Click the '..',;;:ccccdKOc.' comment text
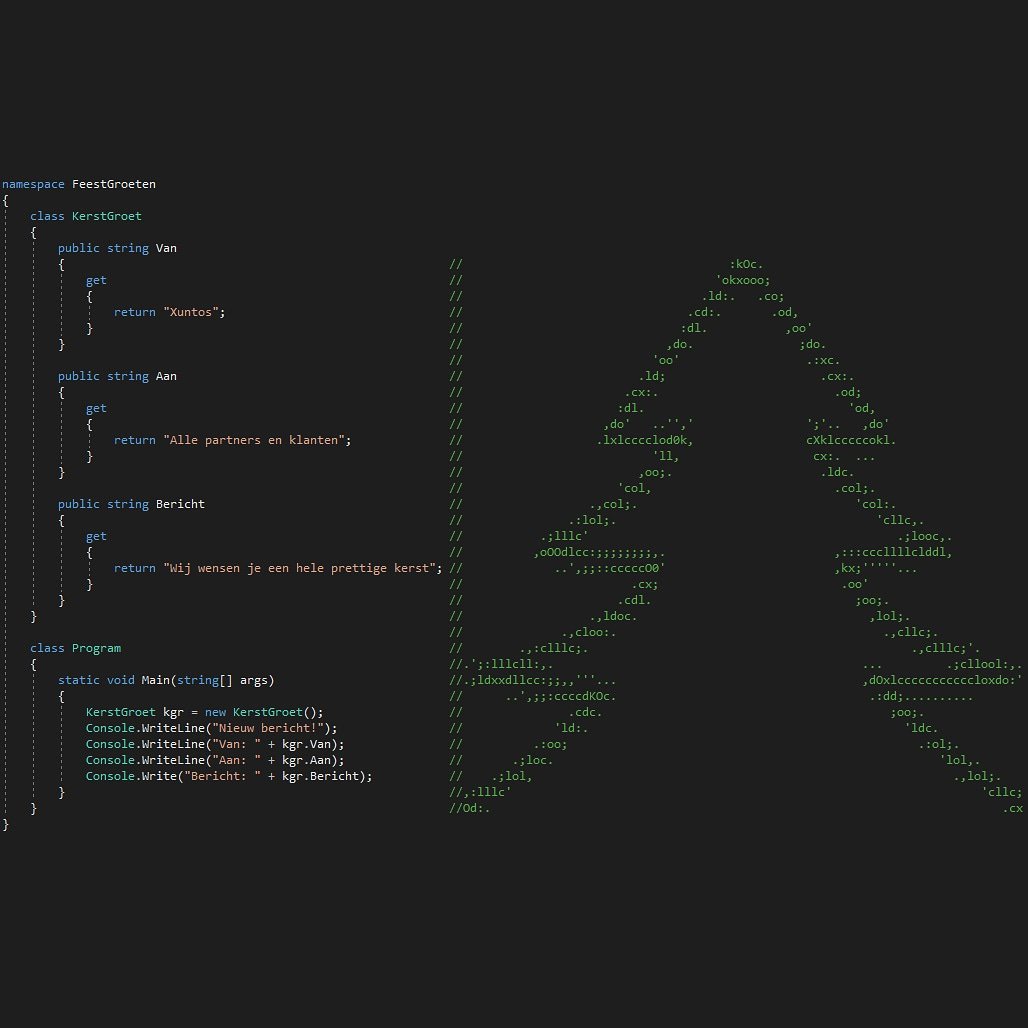The height and width of the screenshot is (1028, 1028). coord(561,696)
